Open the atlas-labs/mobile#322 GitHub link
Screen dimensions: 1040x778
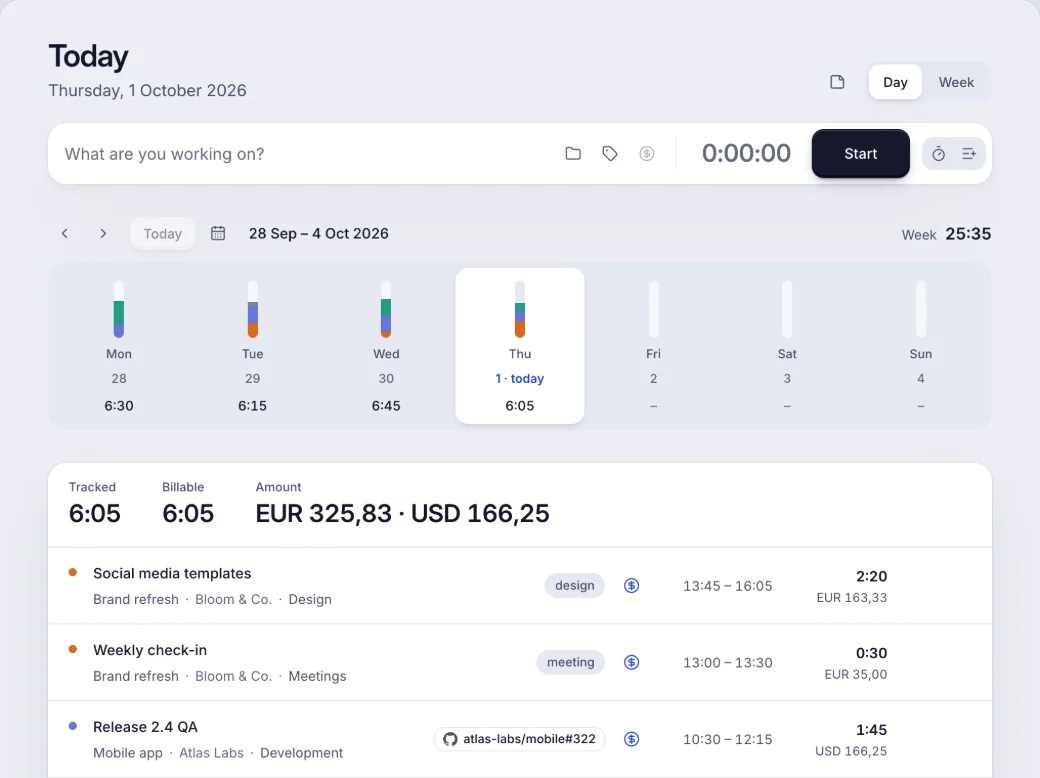point(519,739)
